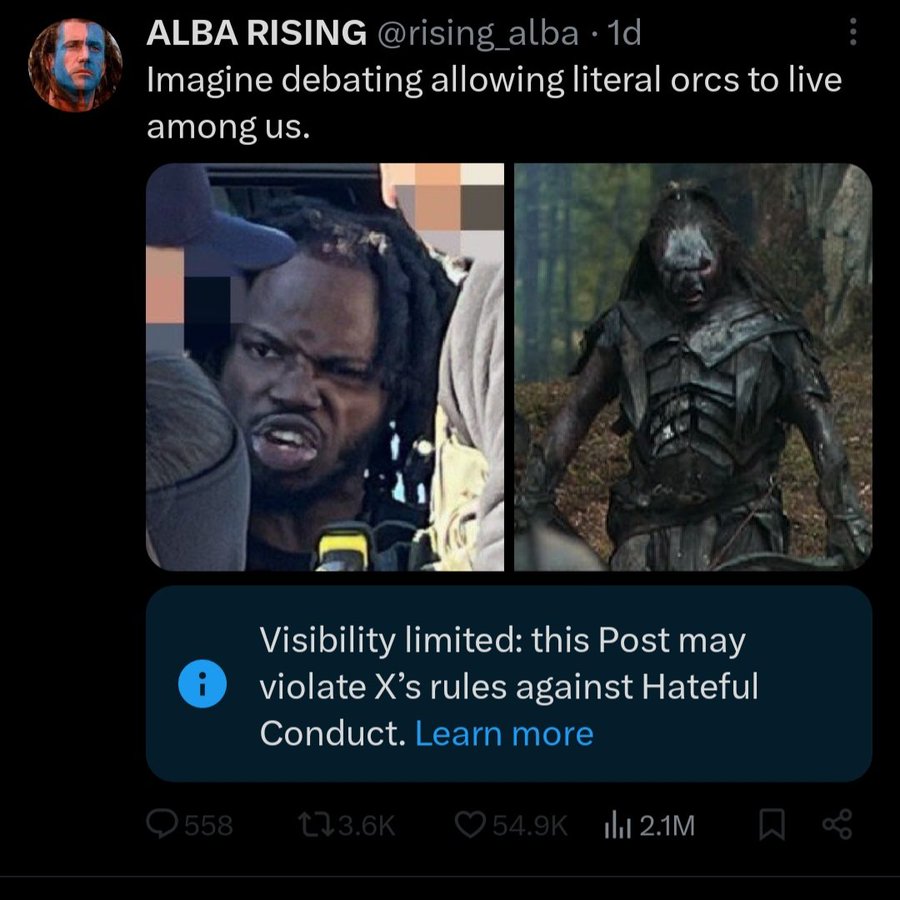Click the 1d timestamp
900x900 pixels.
coord(623,33)
